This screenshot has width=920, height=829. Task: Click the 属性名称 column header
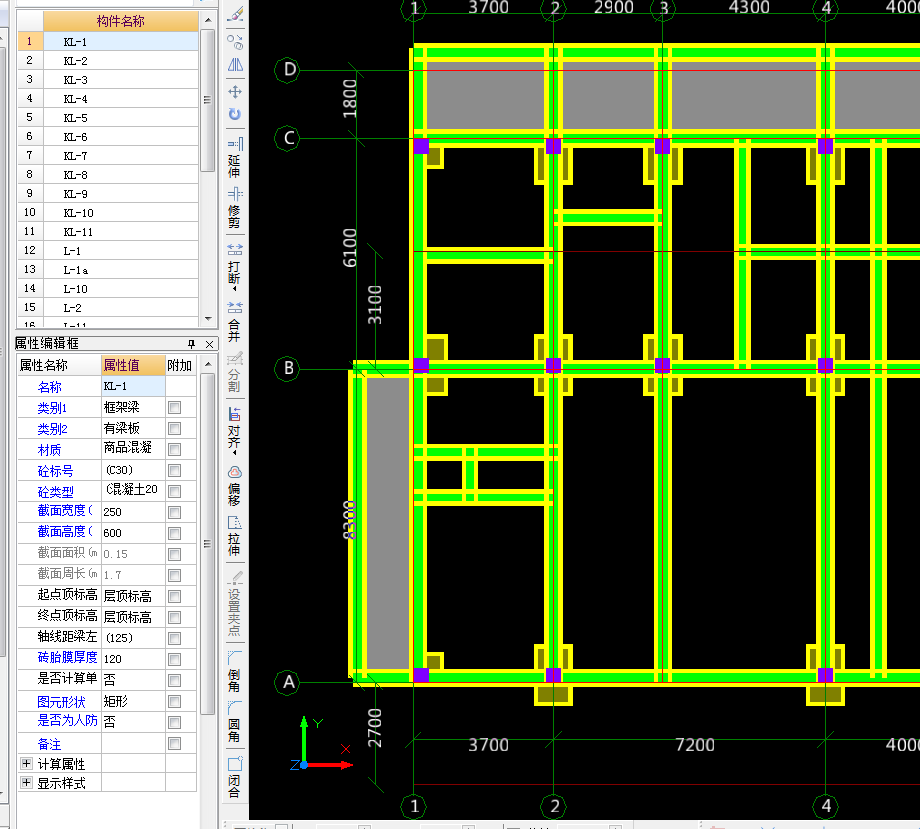(x=59, y=366)
